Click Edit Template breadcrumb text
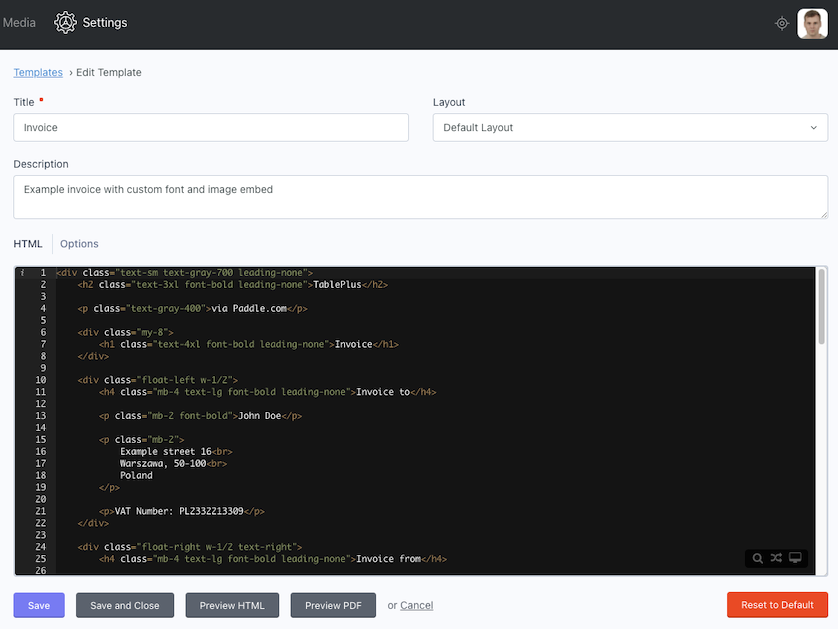This screenshot has height=629, width=838. click(108, 72)
